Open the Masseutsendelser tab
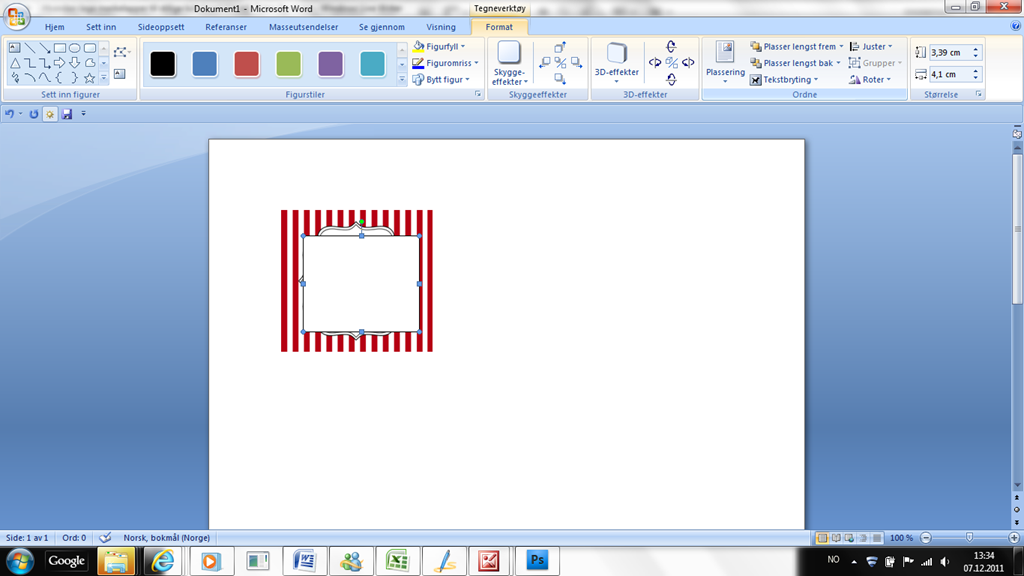This screenshot has height=576, width=1024. point(304,27)
